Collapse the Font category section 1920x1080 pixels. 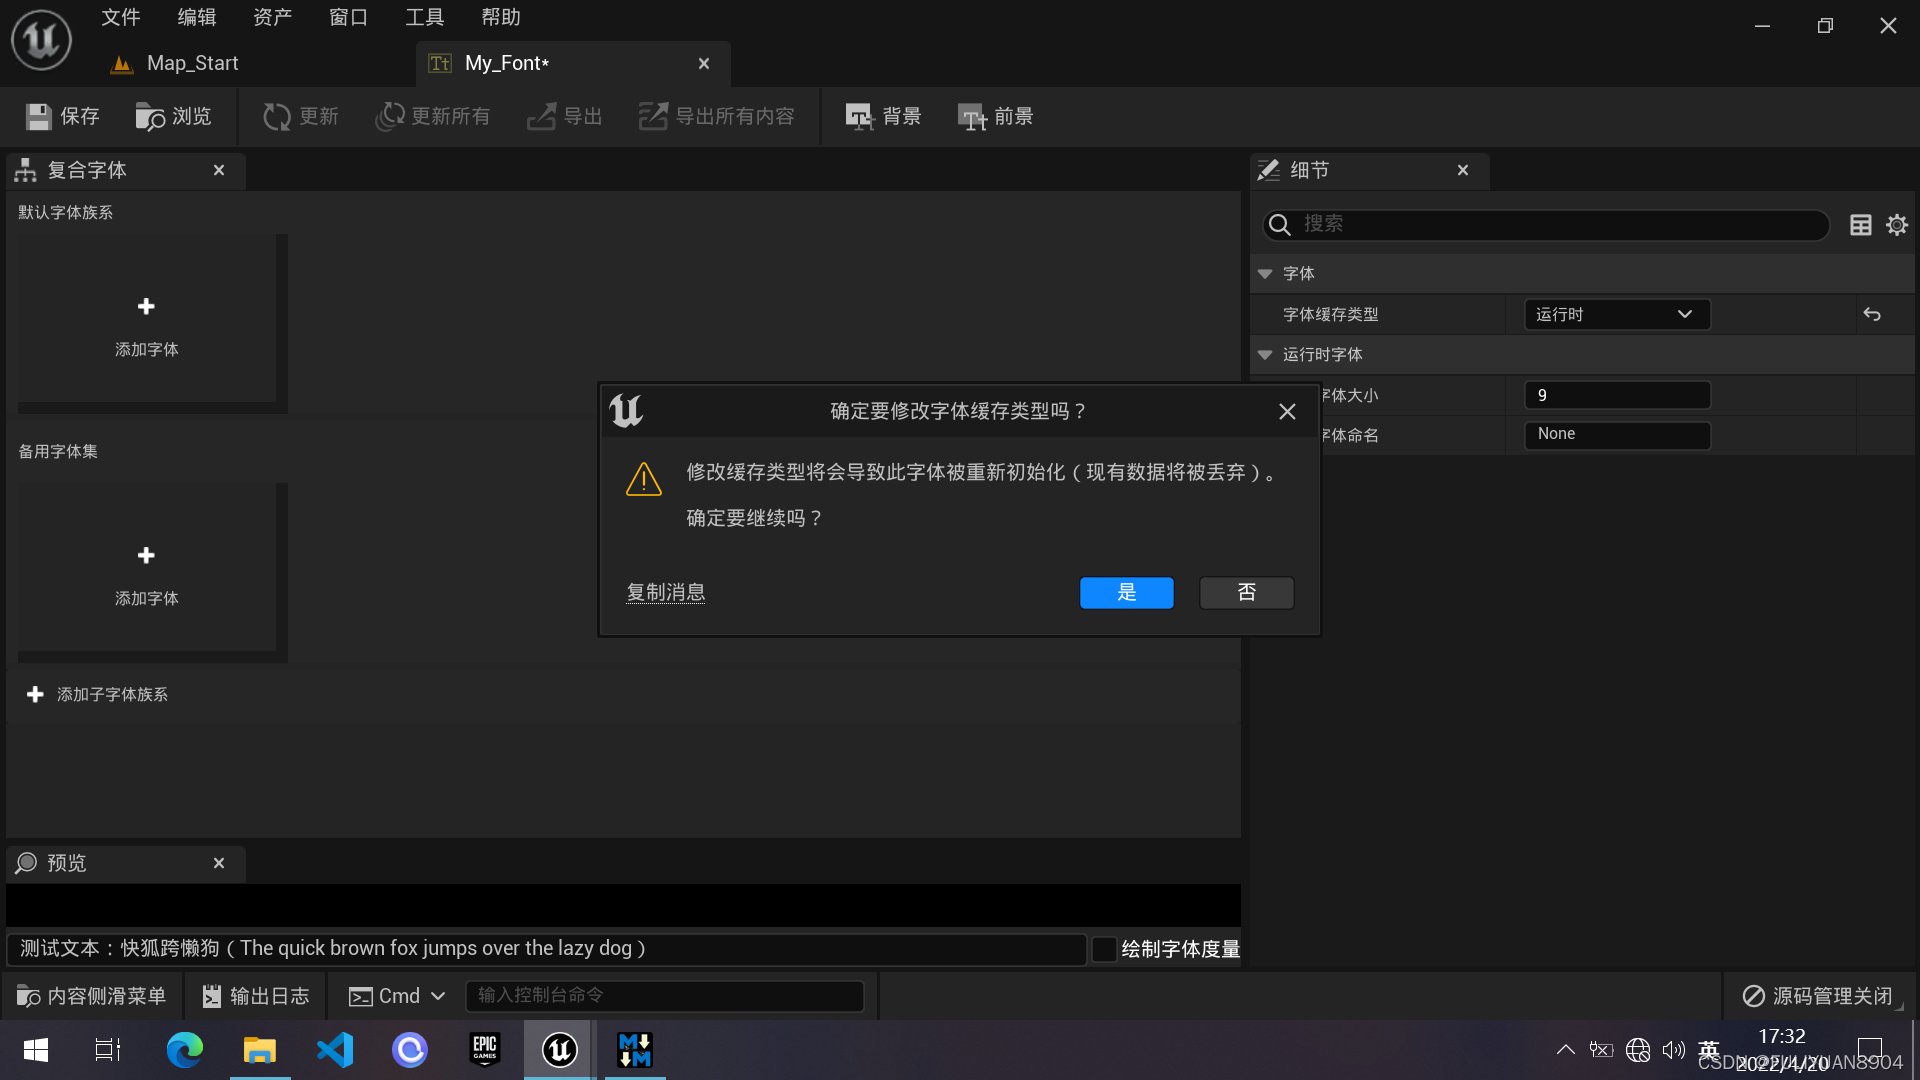pyautogui.click(x=1265, y=274)
